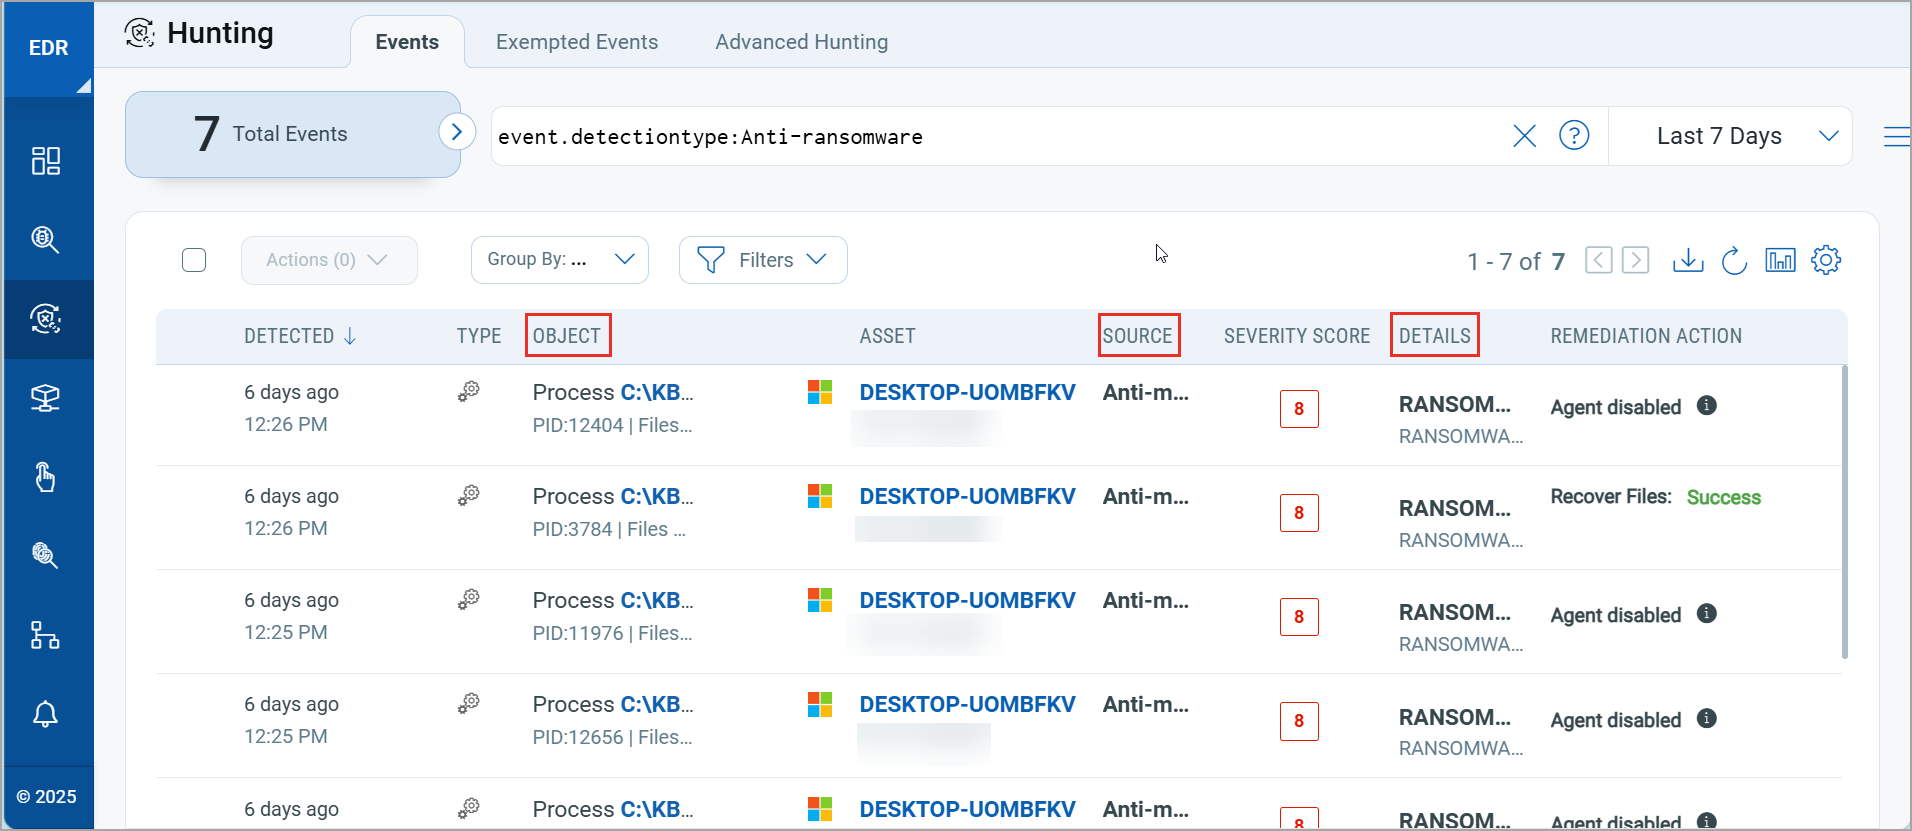This screenshot has width=1912, height=831.
Task: Switch to Exempted Events tab
Action: point(577,42)
